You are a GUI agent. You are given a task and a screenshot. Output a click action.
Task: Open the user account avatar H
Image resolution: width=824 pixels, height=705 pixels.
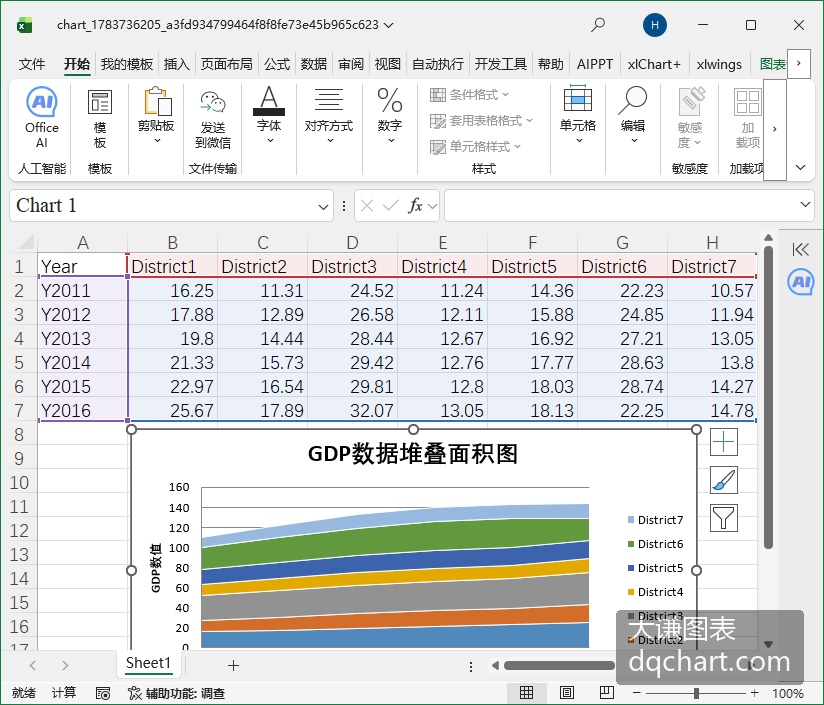coord(655,25)
